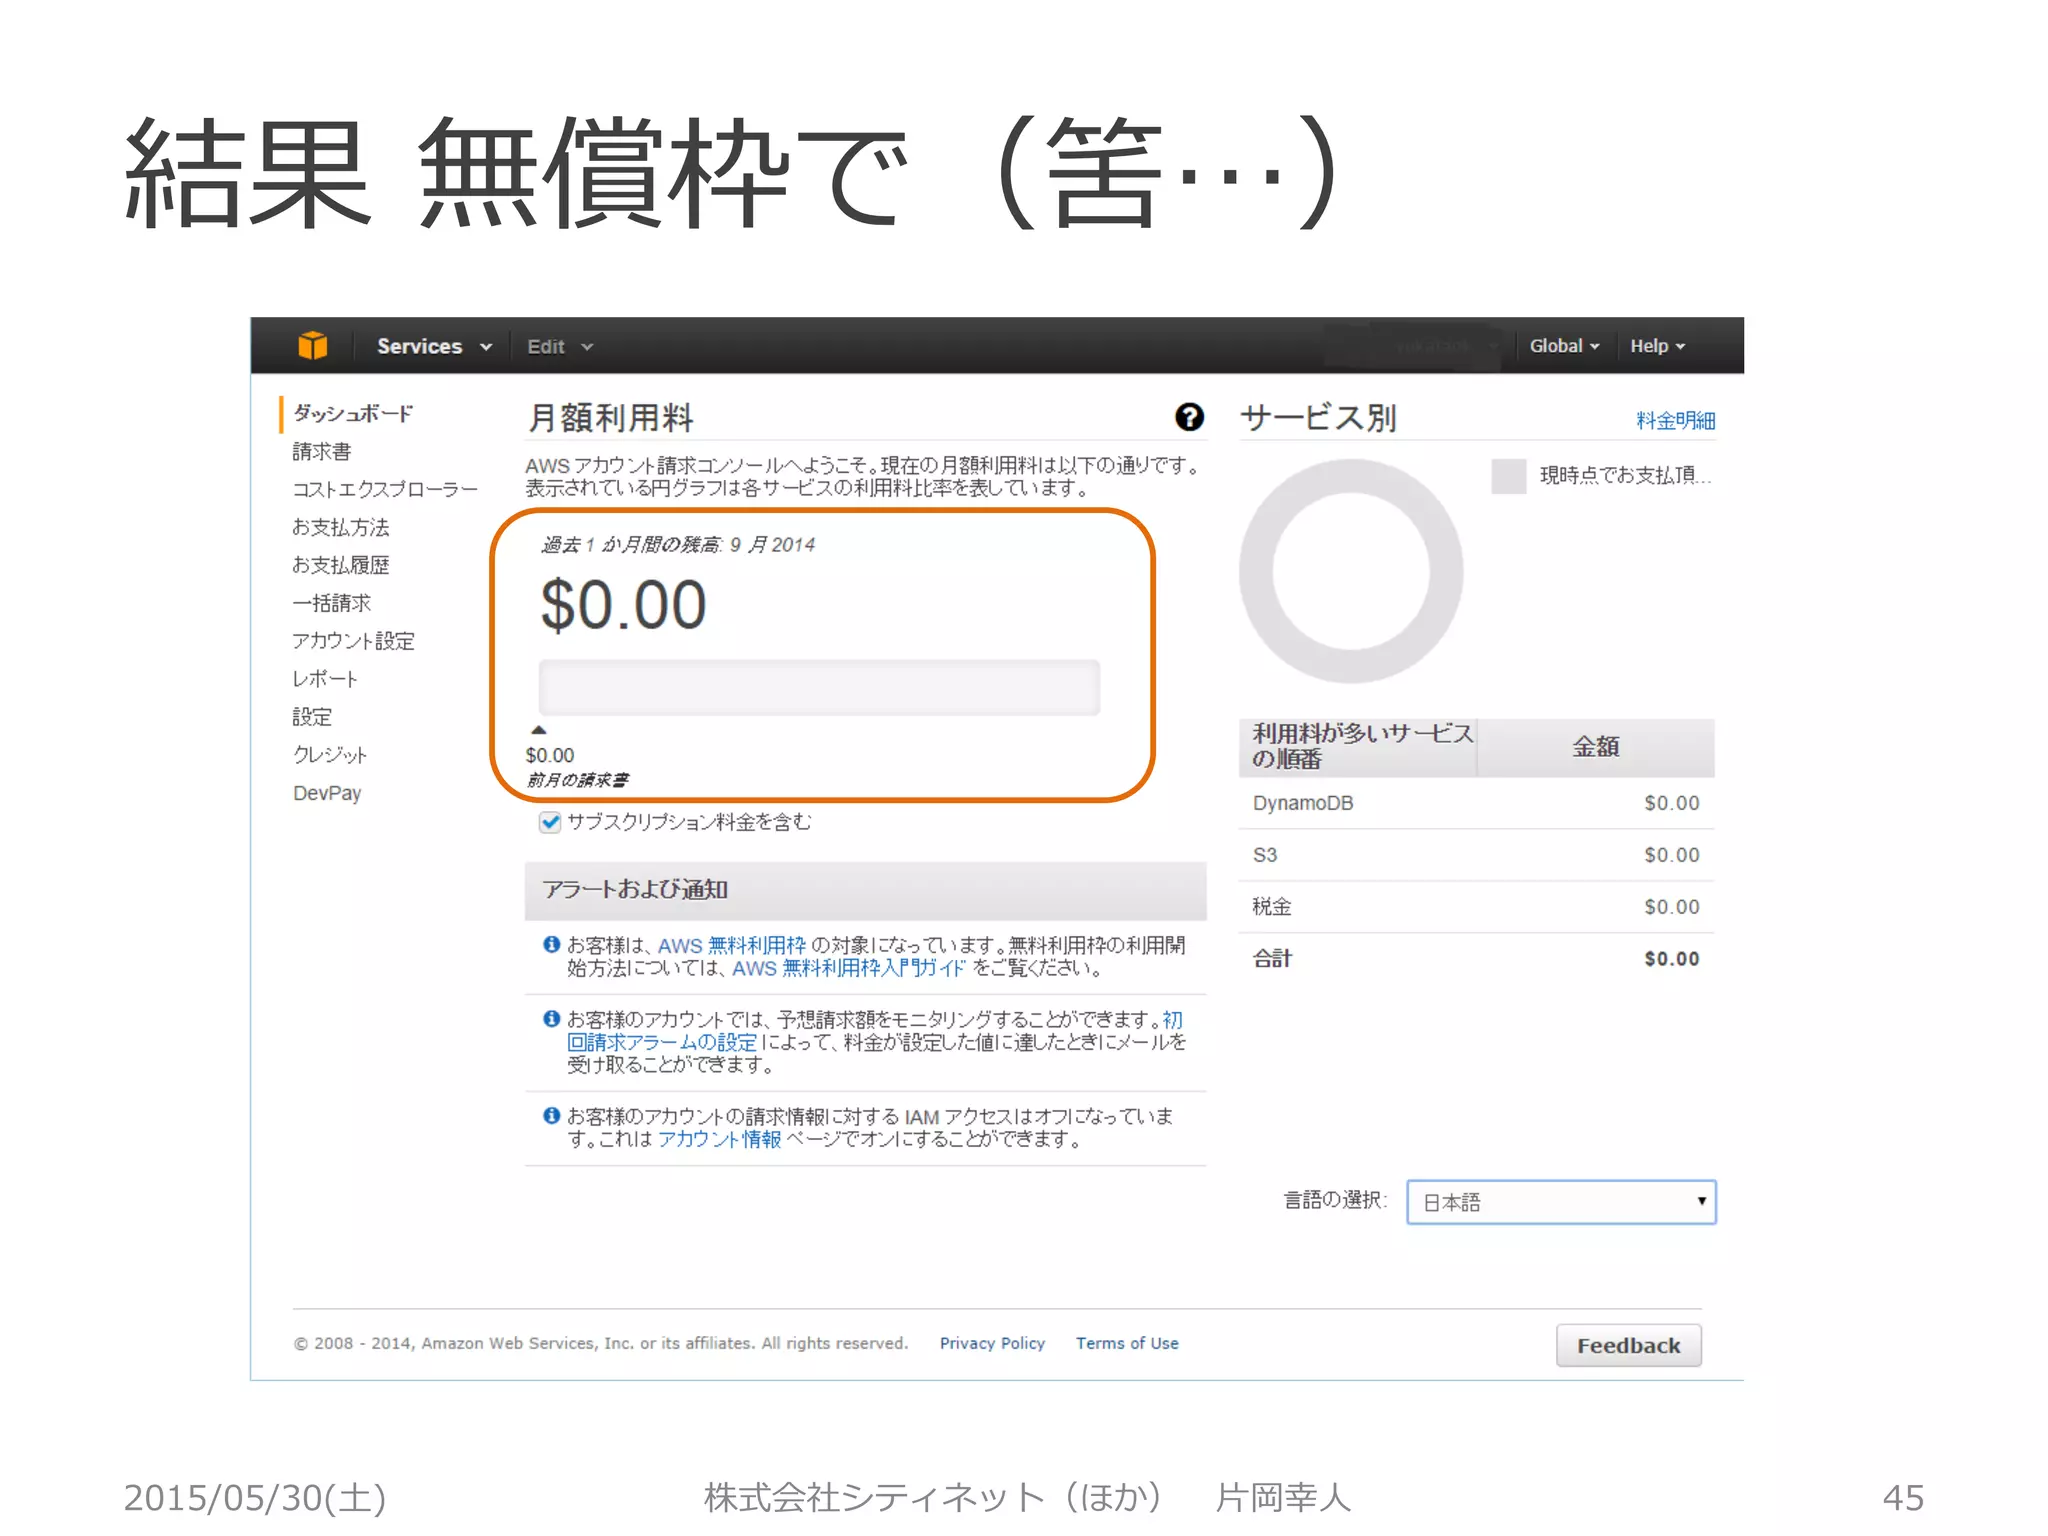
Task: Click the large $0.00 balance amount
Action: tap(624, 606)
